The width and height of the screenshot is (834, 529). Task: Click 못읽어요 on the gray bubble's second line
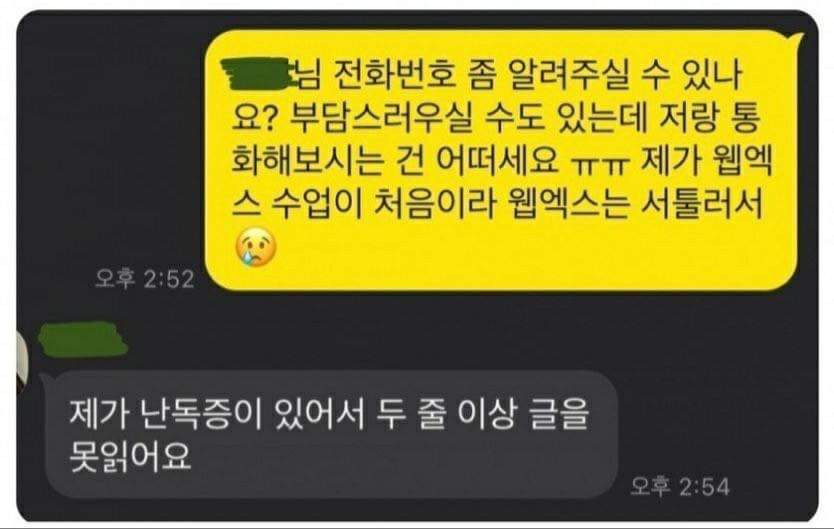coord(131,456)
